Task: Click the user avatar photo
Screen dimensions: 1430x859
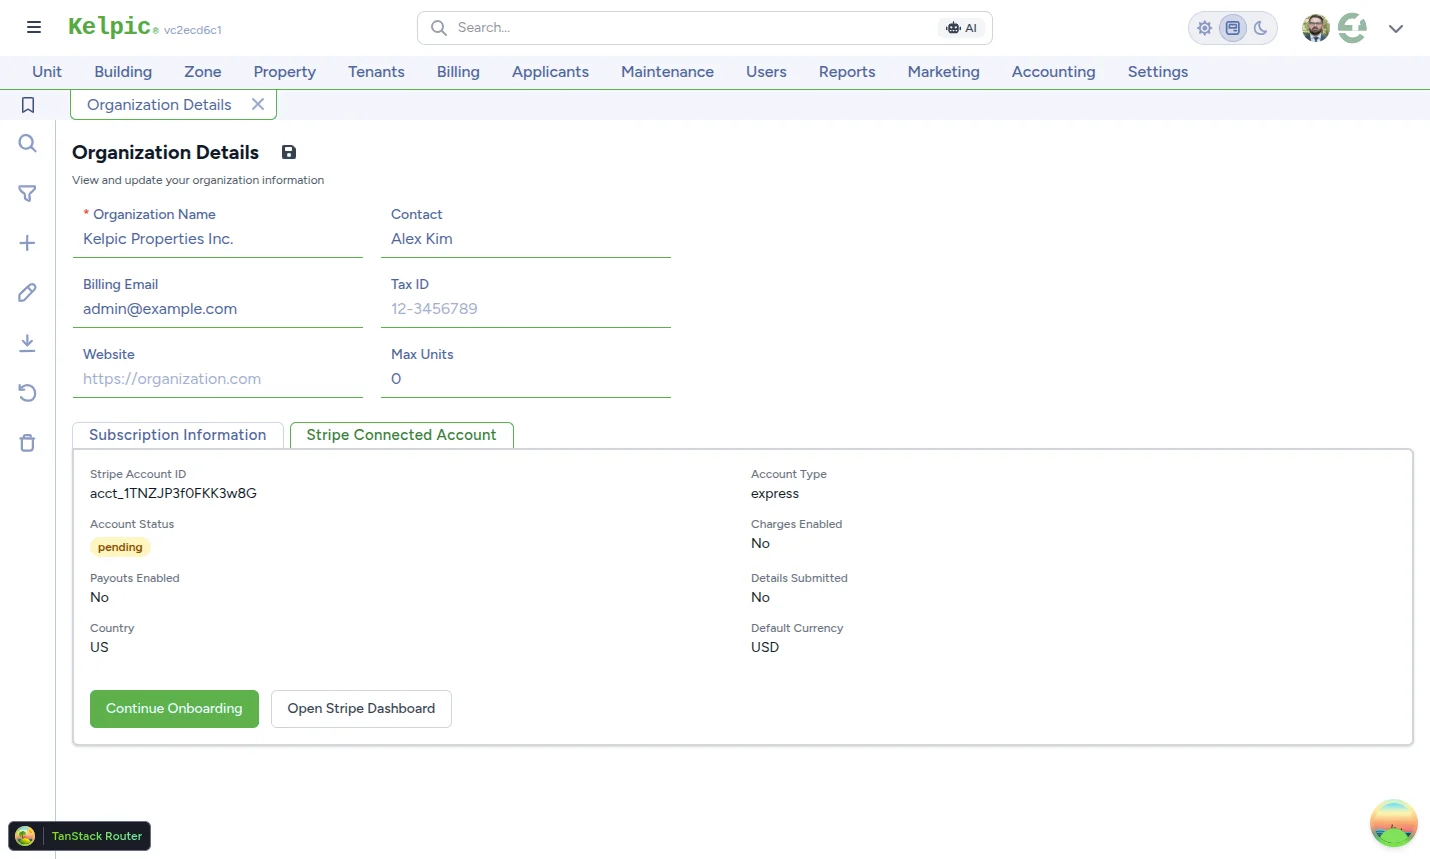Action: coord(1316,28)
